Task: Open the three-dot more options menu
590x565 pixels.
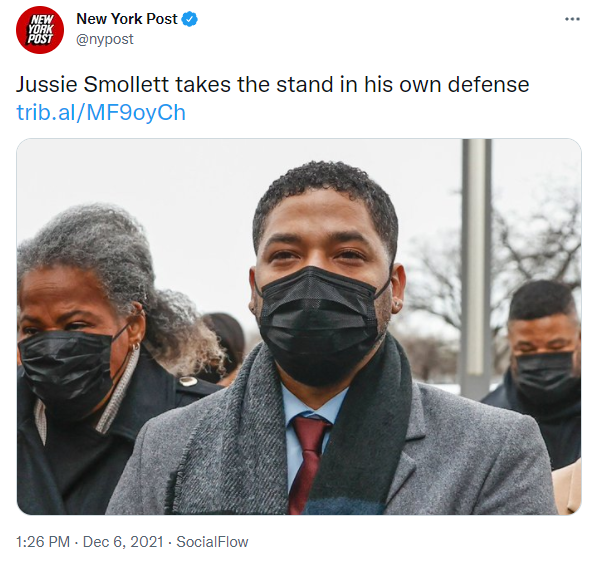Action: (572, 19)
